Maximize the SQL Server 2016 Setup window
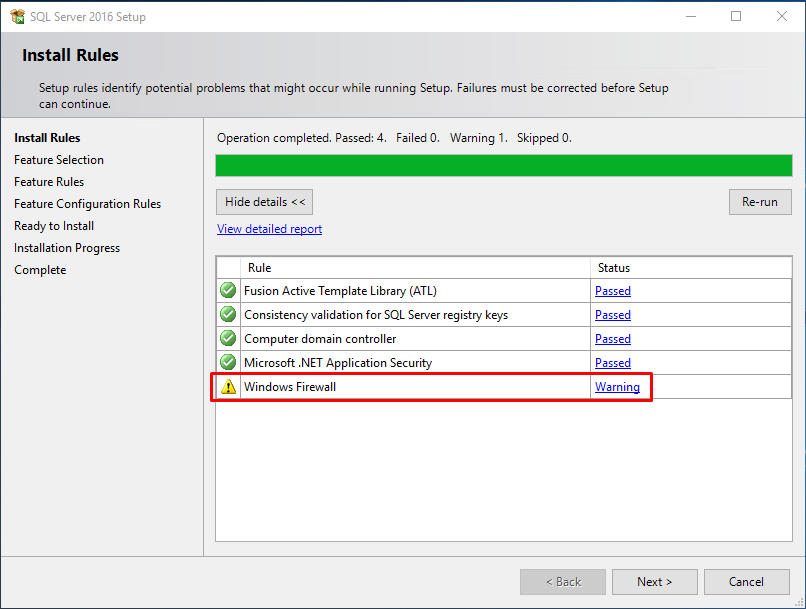Viewport: 806px width, 609px height. (x=736, y=16)
